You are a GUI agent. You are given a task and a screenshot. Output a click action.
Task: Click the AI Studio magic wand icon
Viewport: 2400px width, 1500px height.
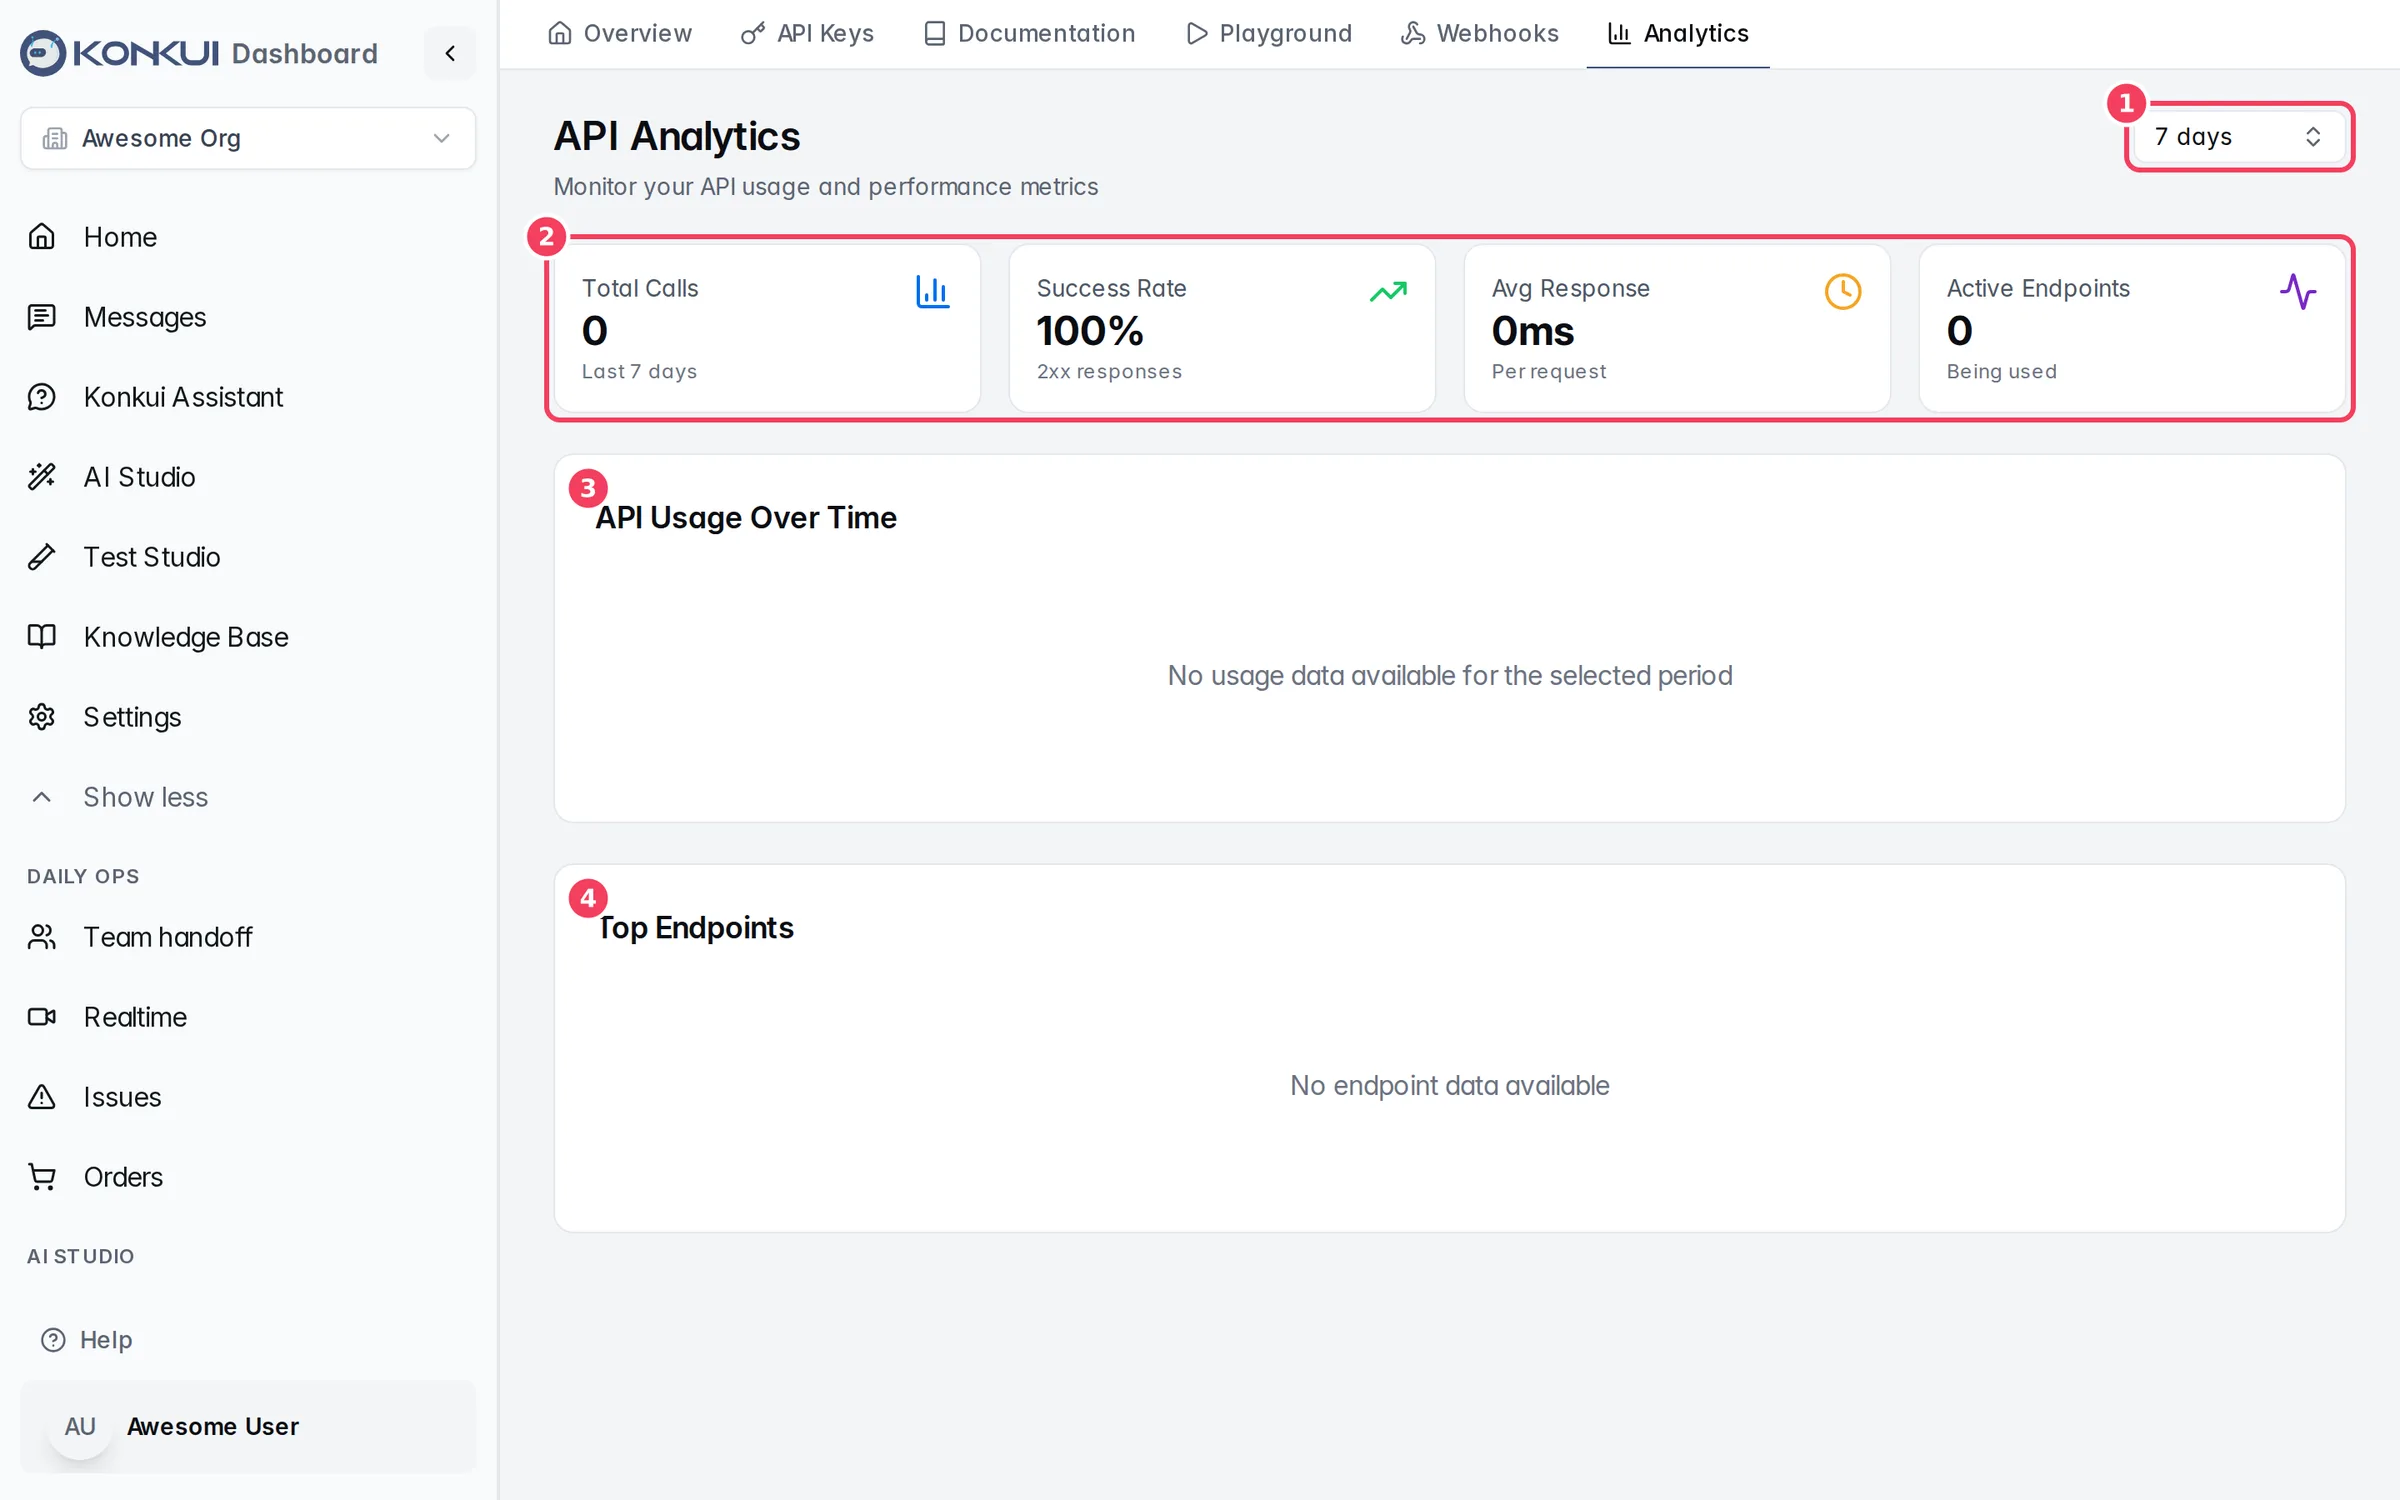pos(42,477)
